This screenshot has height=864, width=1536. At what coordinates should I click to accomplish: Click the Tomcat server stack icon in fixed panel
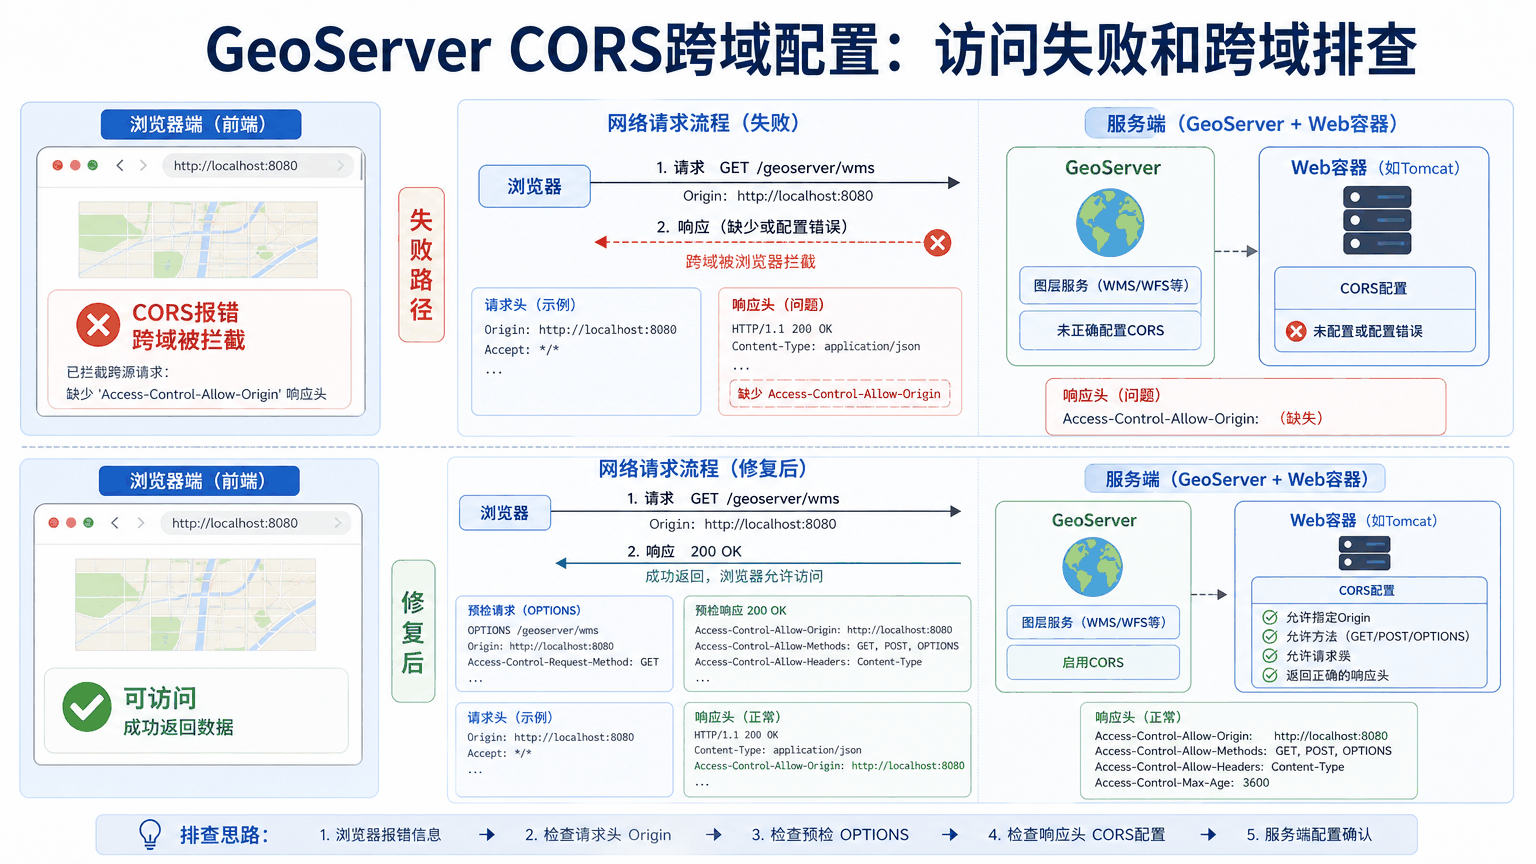pyautogui.click(x=1365, y=554)
